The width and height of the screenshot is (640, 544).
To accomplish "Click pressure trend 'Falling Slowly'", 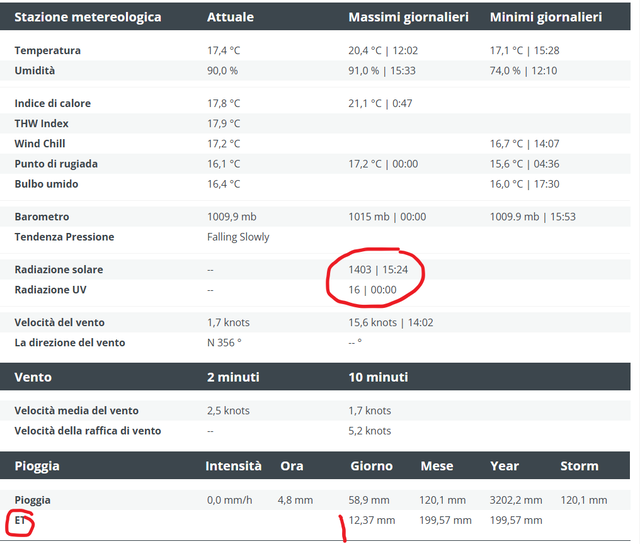I will (238, 237).
